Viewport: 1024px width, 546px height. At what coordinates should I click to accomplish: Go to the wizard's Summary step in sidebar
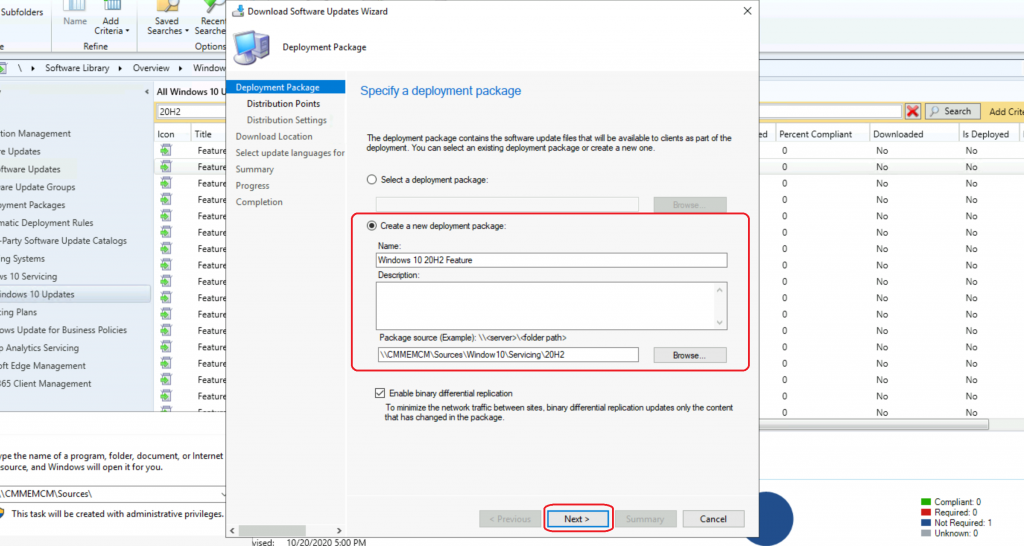click(254, 169)
